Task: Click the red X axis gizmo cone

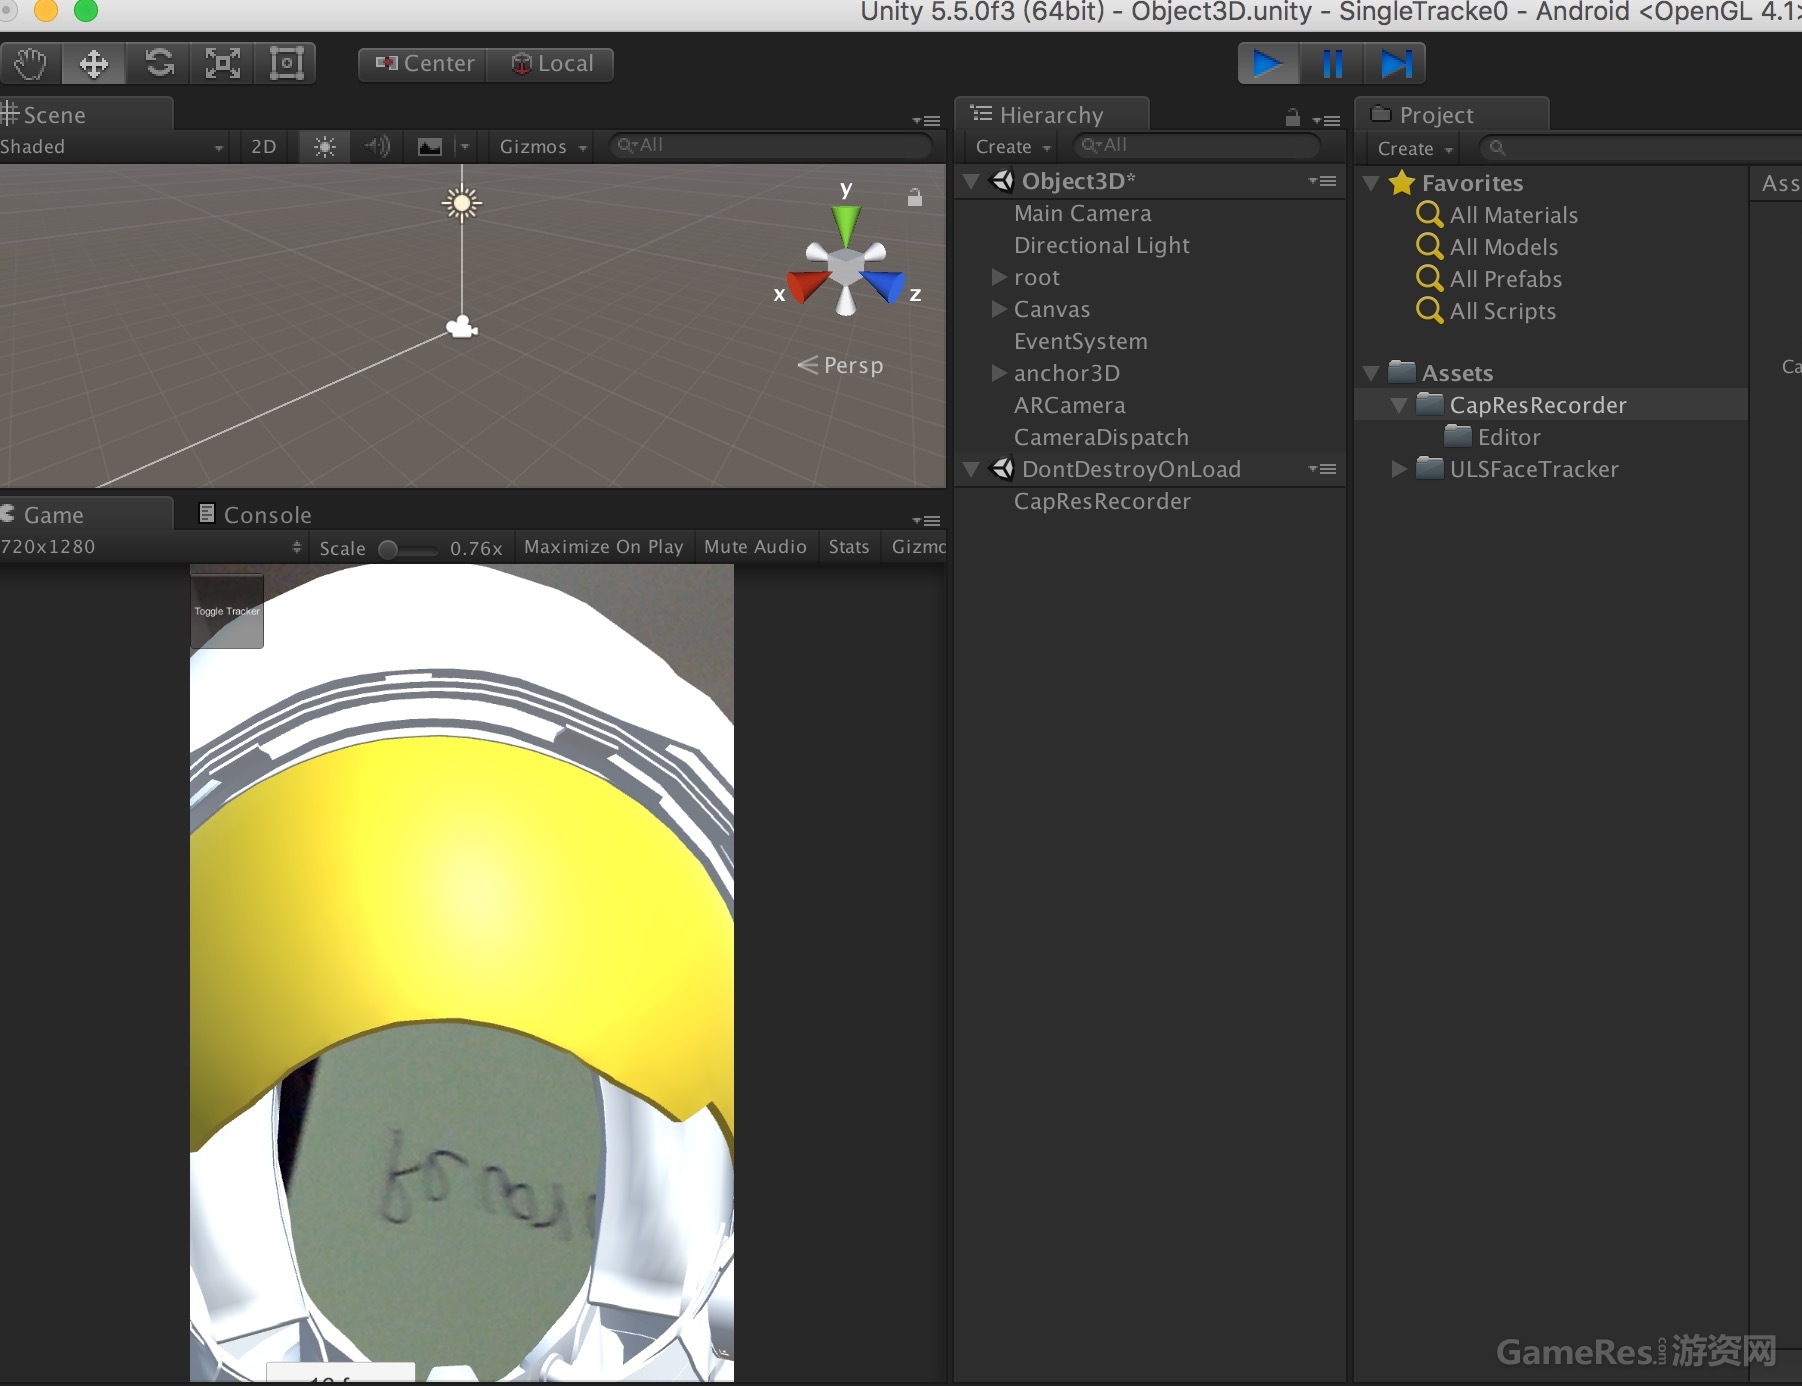Action: pyautogui.click(x=808, y=287)
